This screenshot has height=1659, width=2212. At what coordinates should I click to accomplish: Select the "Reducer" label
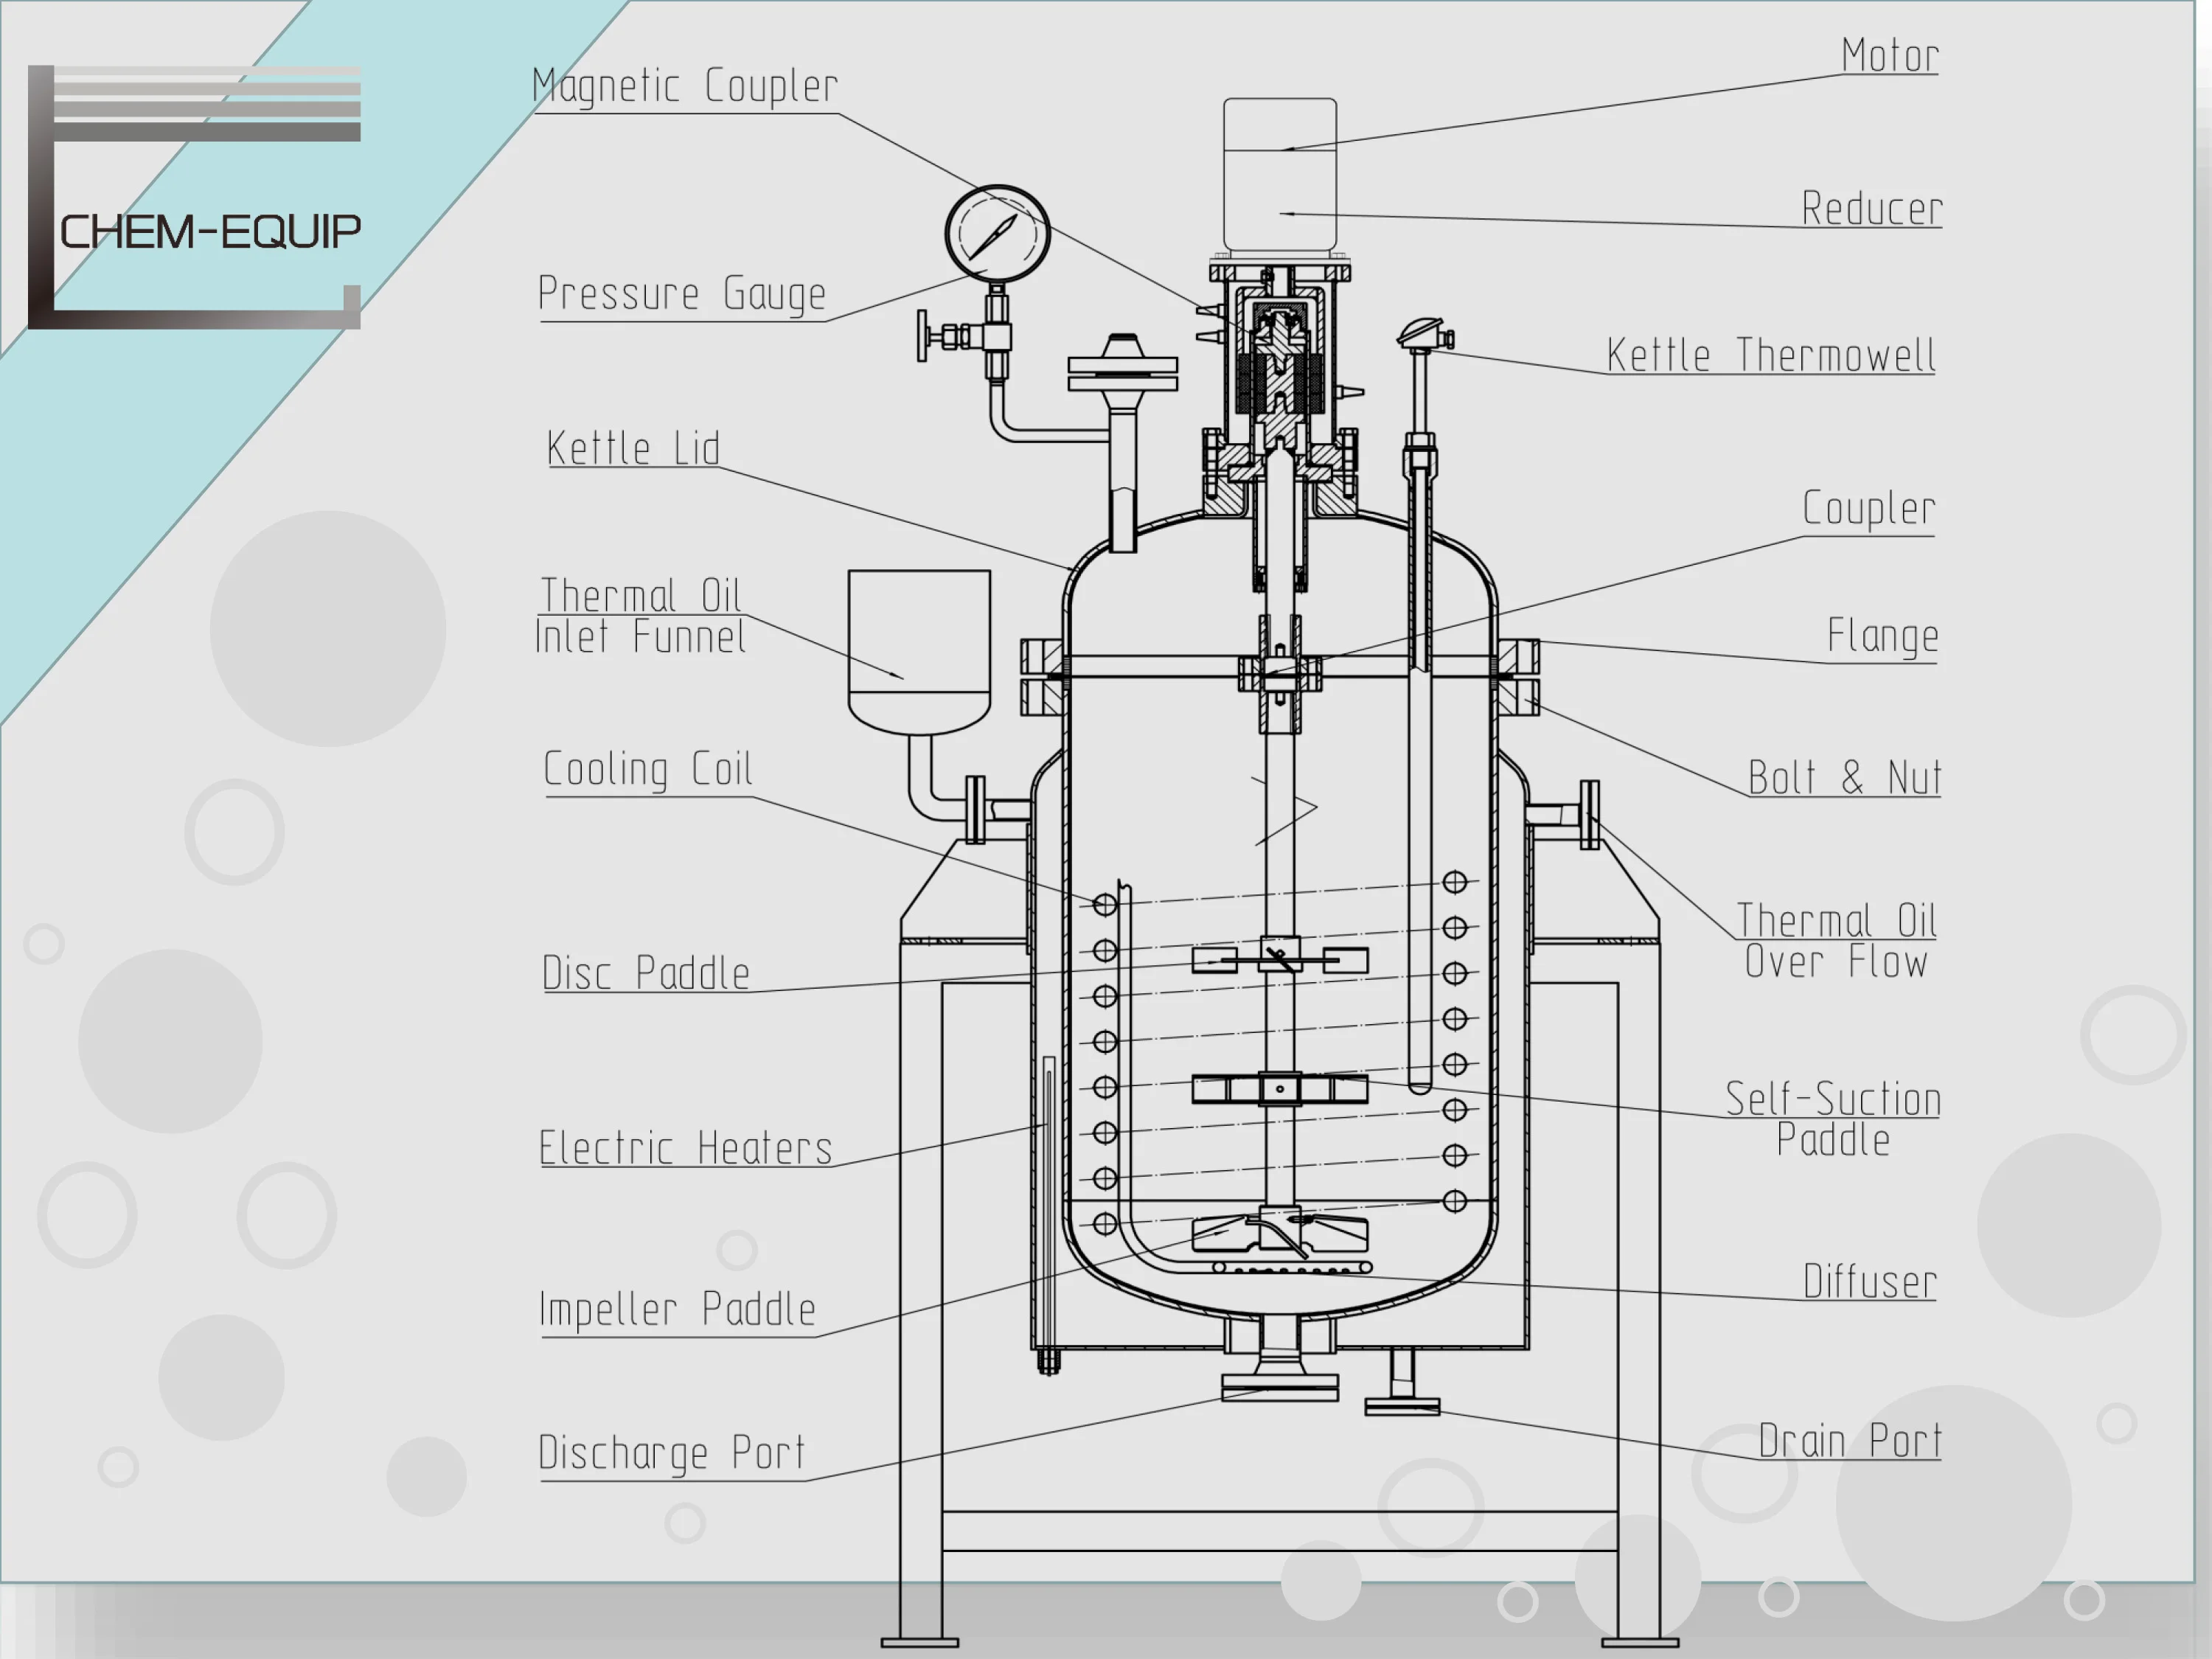(1872, 209)
